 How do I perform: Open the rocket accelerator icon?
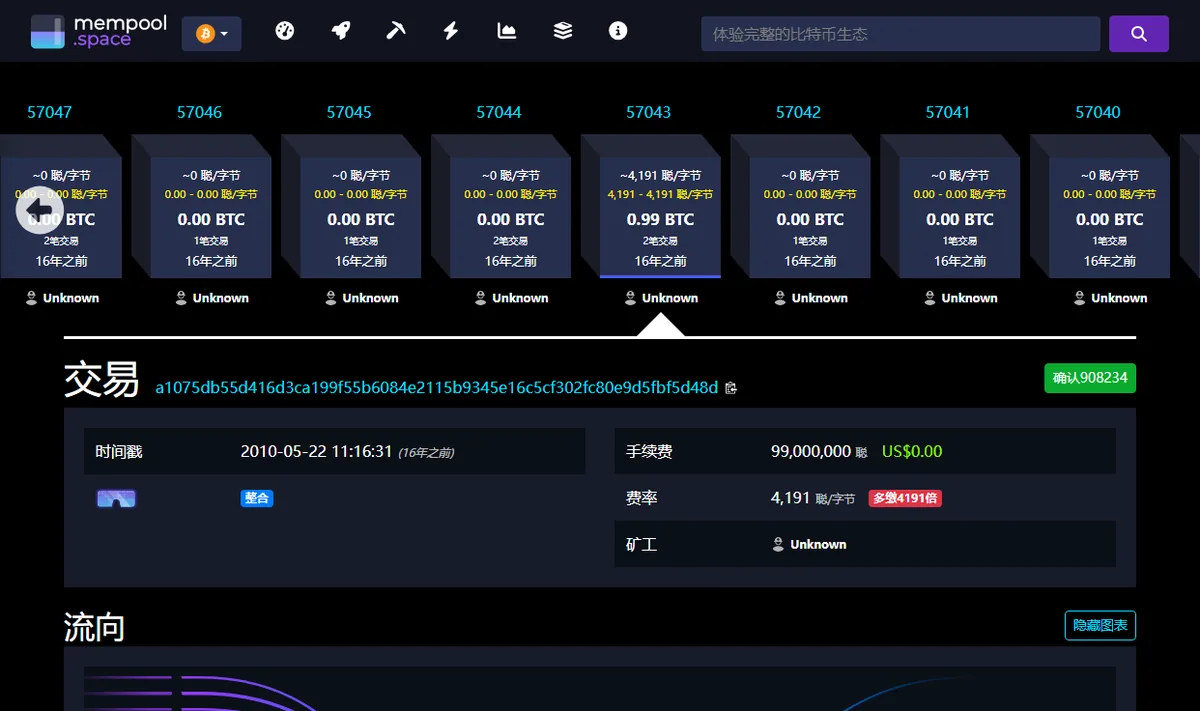click(x=341, y=31)
